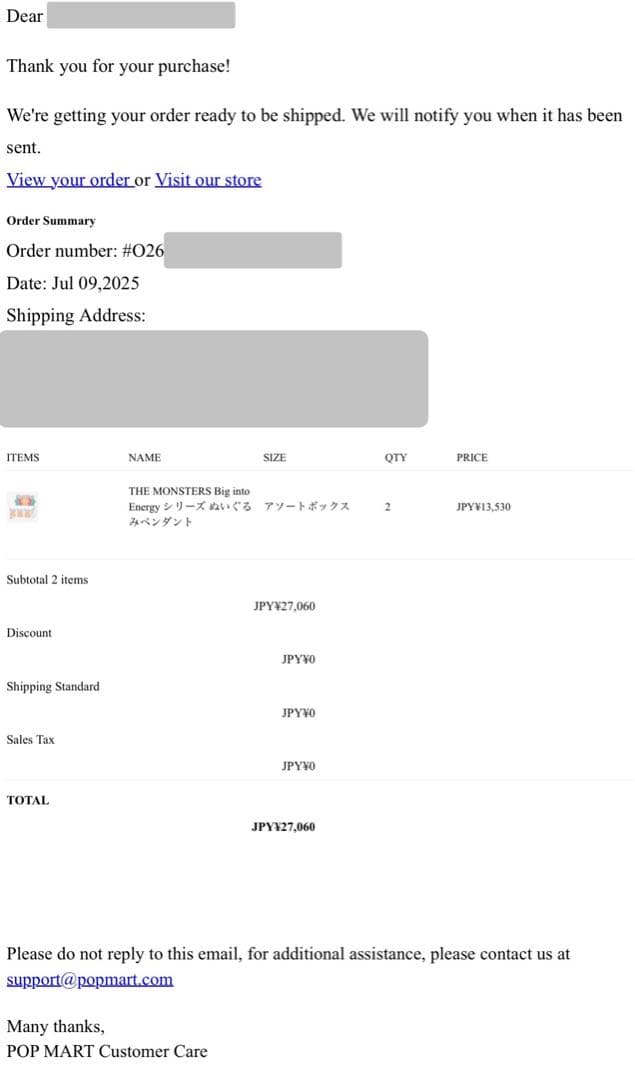Click the order number starting with #O26
Screen dimensions: 635x1080
[x=140, y=251]
